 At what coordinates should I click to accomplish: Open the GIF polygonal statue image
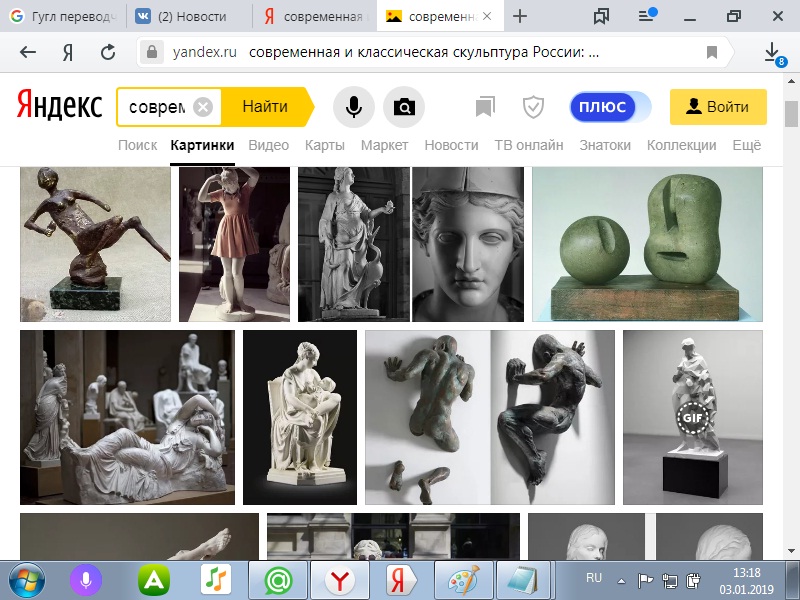pos(693,417)
